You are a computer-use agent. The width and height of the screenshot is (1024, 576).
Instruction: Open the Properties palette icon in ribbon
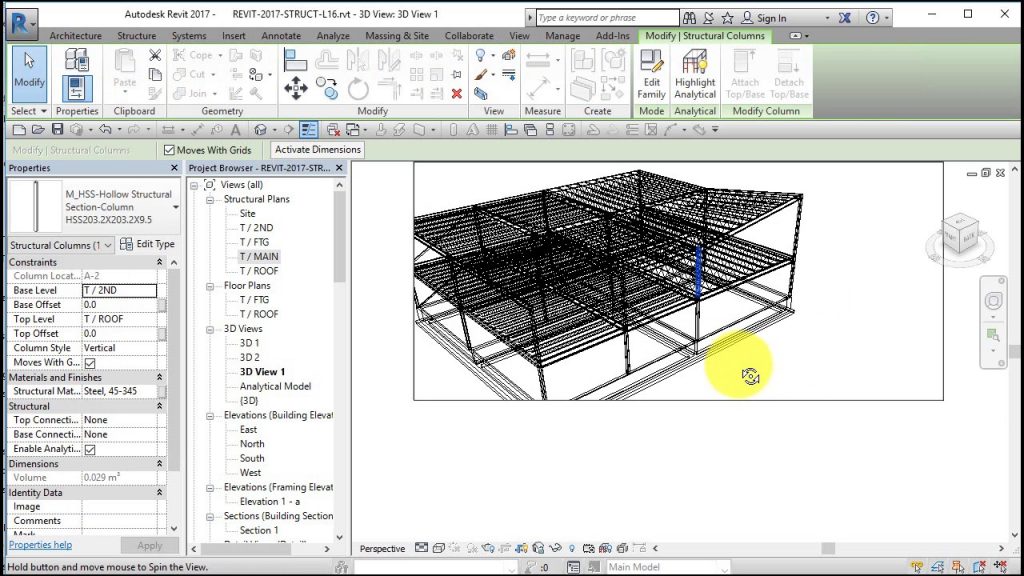pyautogui.click(x=76, y=88)
